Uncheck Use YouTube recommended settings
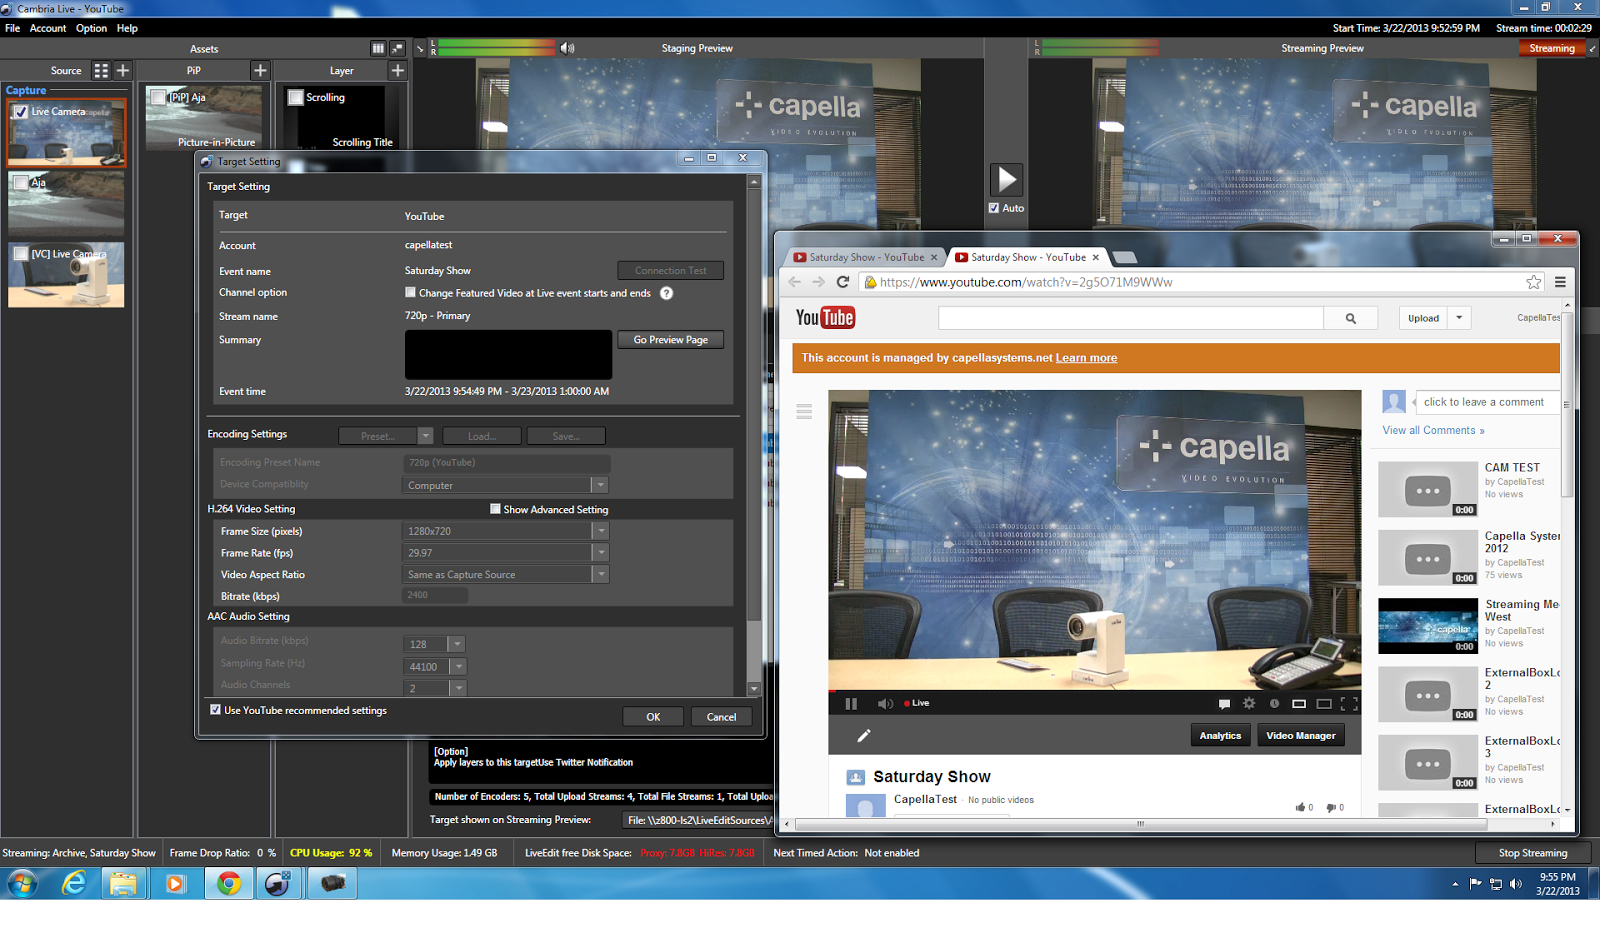Viewport: 1600px width, 943px height. click(215, 710)
